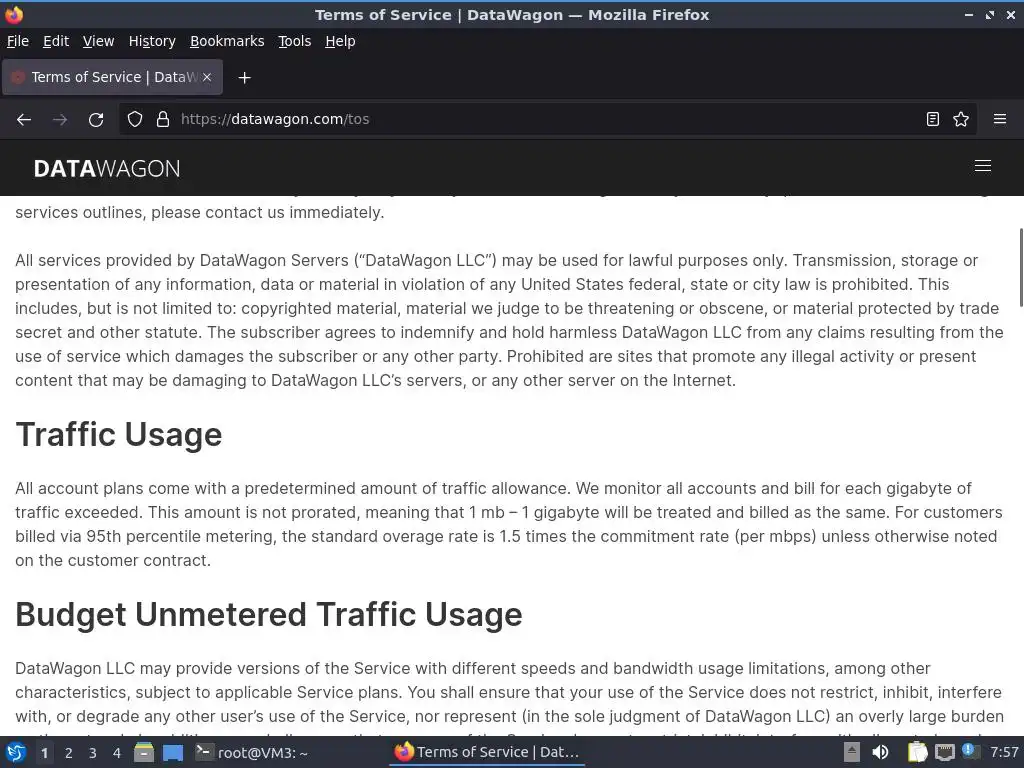Screen dimensions: 1024x768
Task: Open the system start menu icon
Action: 16,752
